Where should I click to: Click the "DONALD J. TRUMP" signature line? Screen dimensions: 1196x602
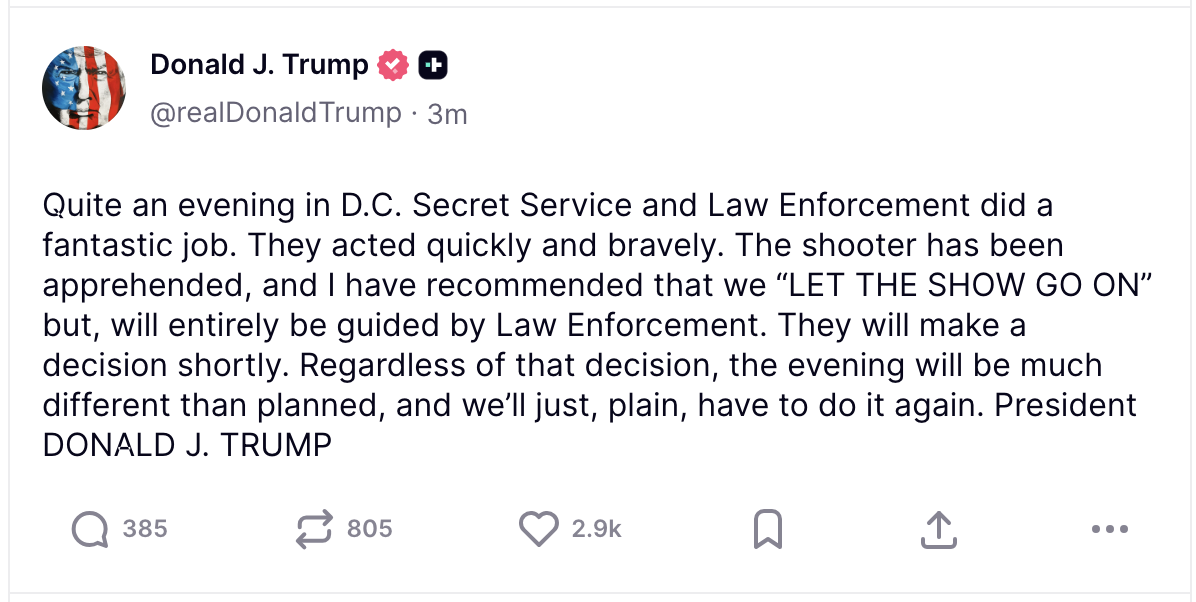pos(187,445)
